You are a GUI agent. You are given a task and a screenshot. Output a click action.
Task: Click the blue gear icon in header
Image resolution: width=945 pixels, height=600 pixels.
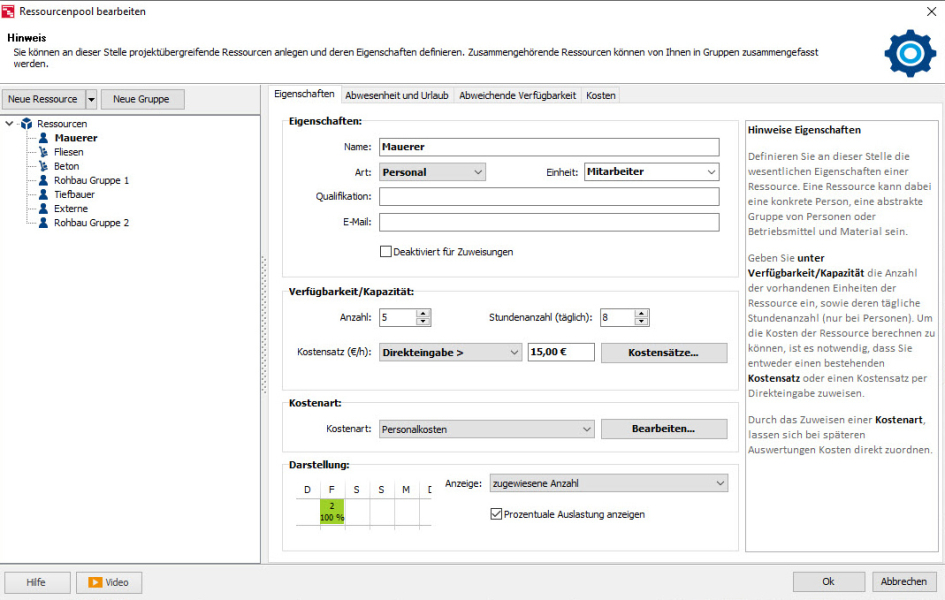tap(910, 53)
